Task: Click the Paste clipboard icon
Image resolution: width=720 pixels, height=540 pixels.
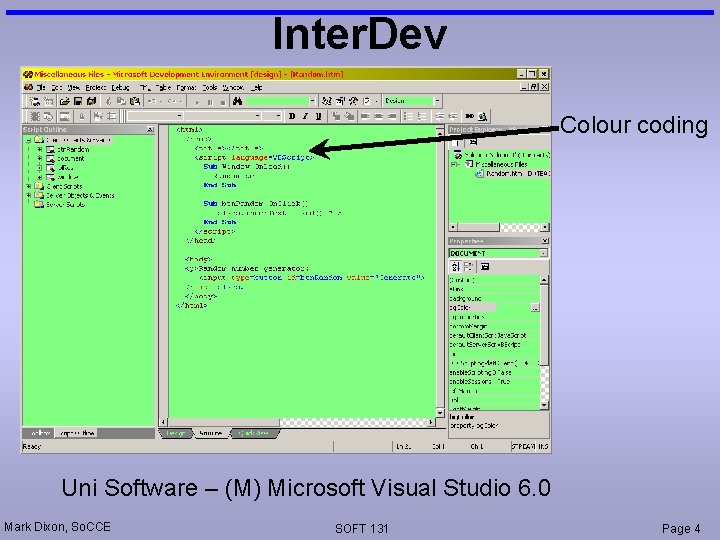Action: (135, 101)
